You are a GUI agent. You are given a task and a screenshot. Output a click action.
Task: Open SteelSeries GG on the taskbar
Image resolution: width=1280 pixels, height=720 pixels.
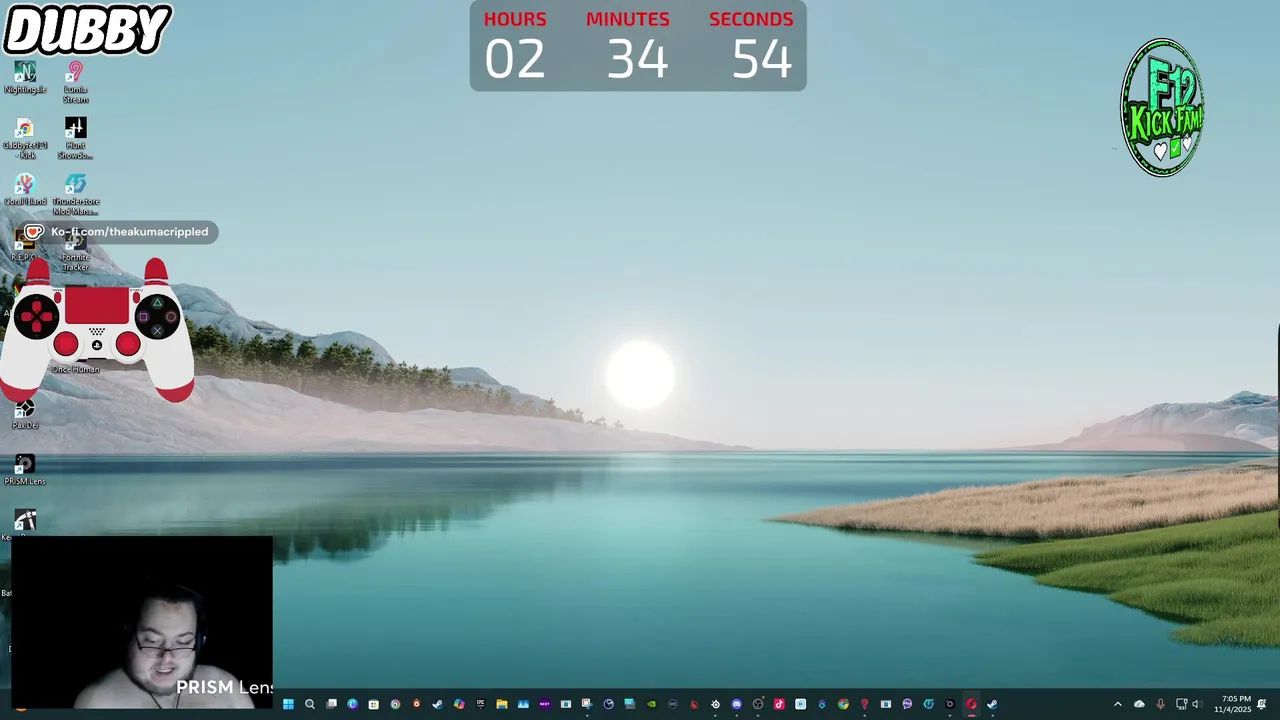click(x=715, y=704)
